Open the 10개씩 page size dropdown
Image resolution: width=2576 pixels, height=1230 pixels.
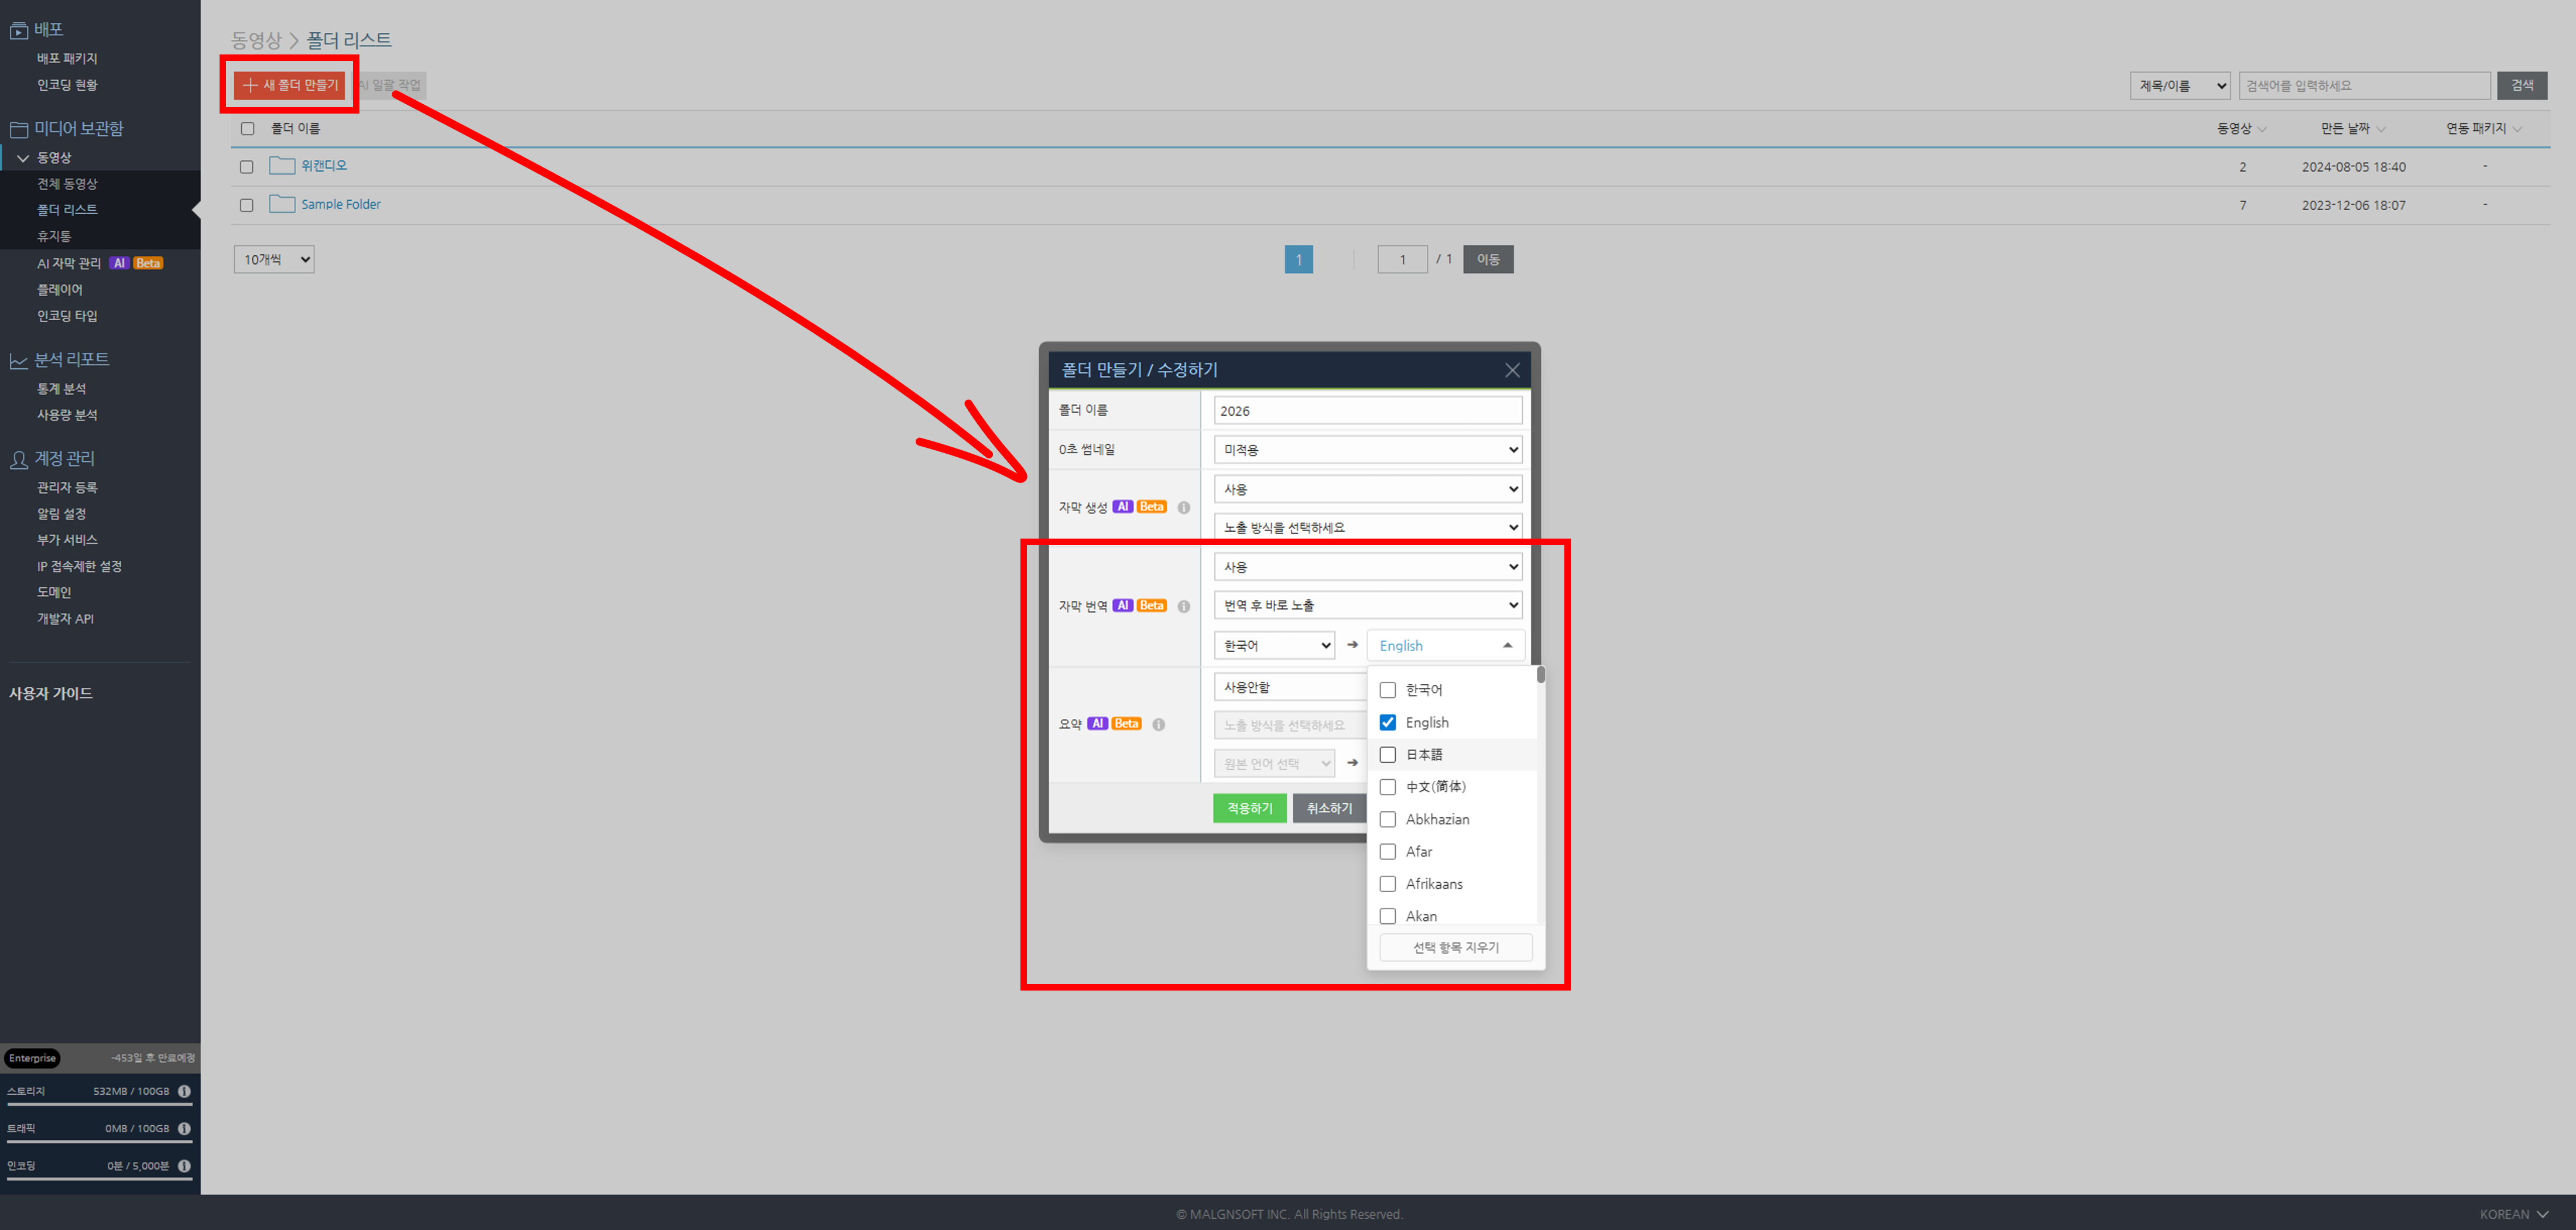point(274,260)
